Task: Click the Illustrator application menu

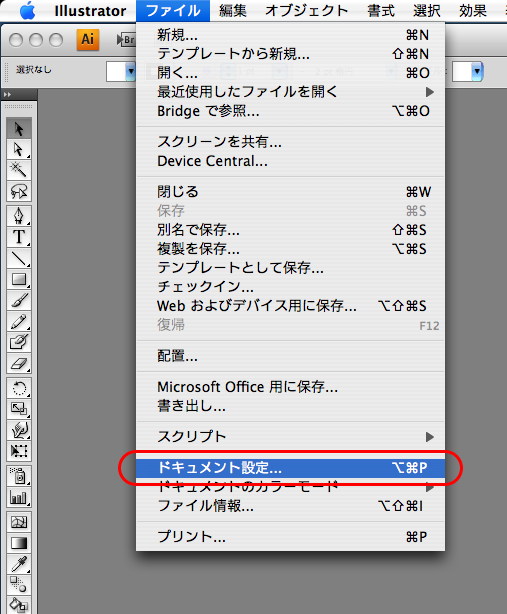Action: tap(90, 11)
